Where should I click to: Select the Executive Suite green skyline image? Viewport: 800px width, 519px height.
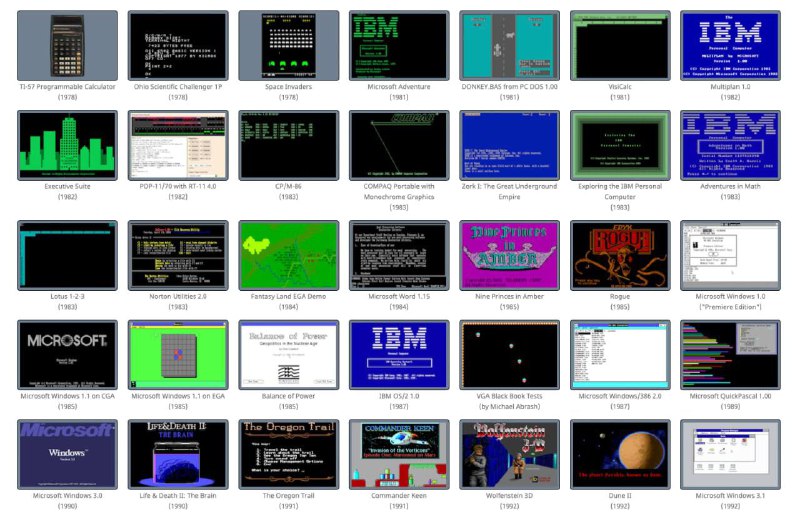(67, 145)
